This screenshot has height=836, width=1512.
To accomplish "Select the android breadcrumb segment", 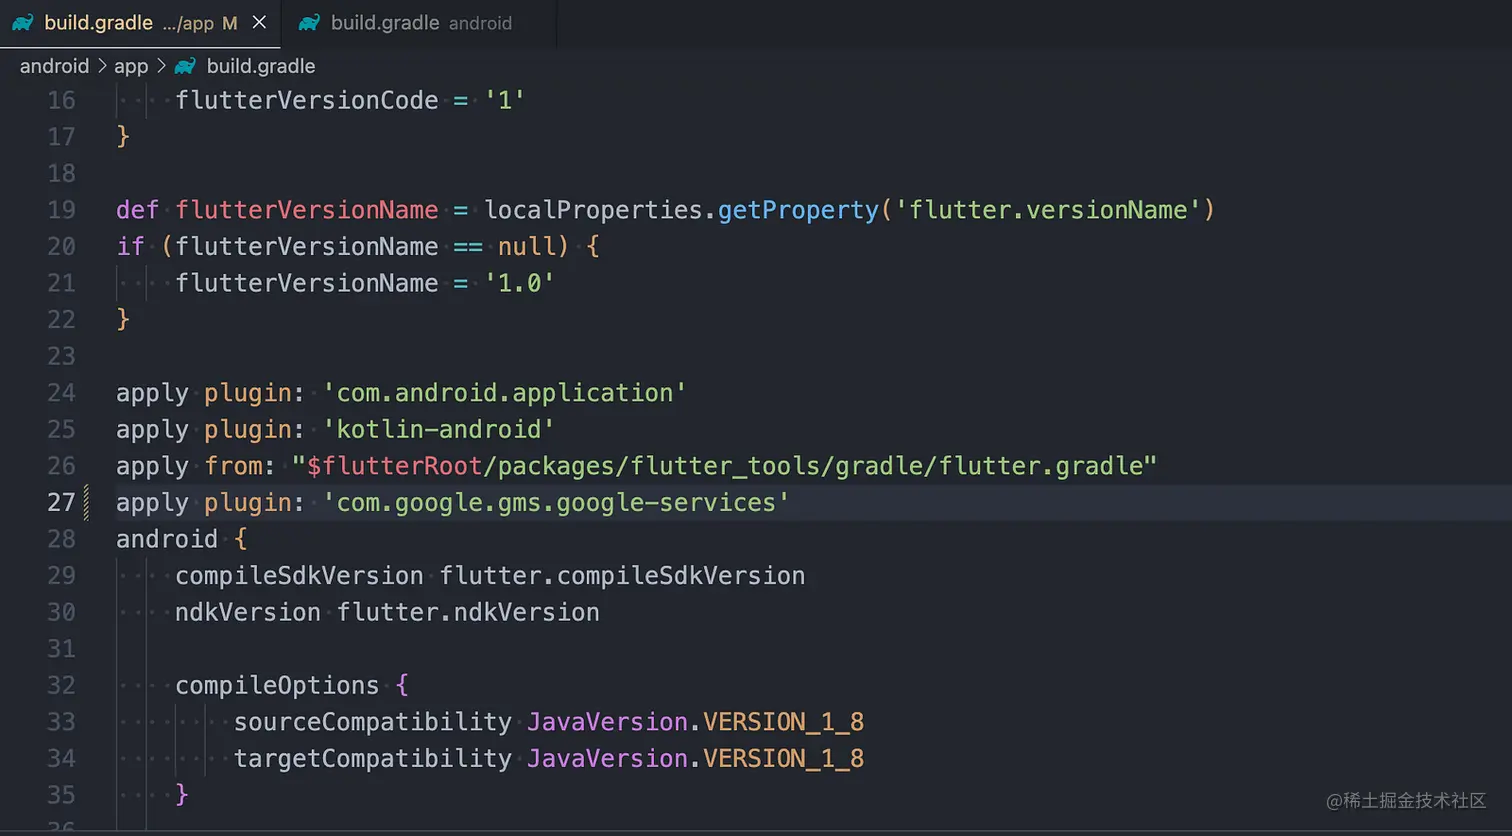I will tap(54, 66).
